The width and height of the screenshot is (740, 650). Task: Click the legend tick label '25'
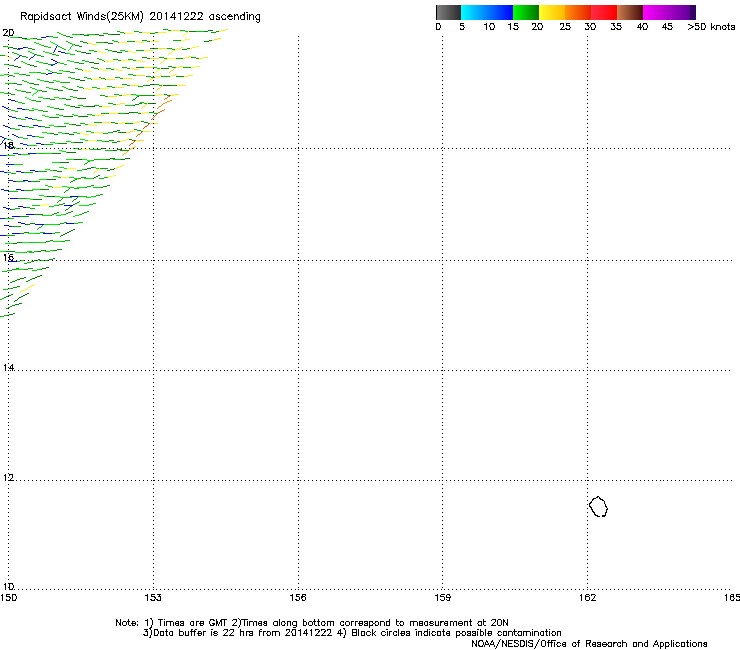click(x=565, y=27)
